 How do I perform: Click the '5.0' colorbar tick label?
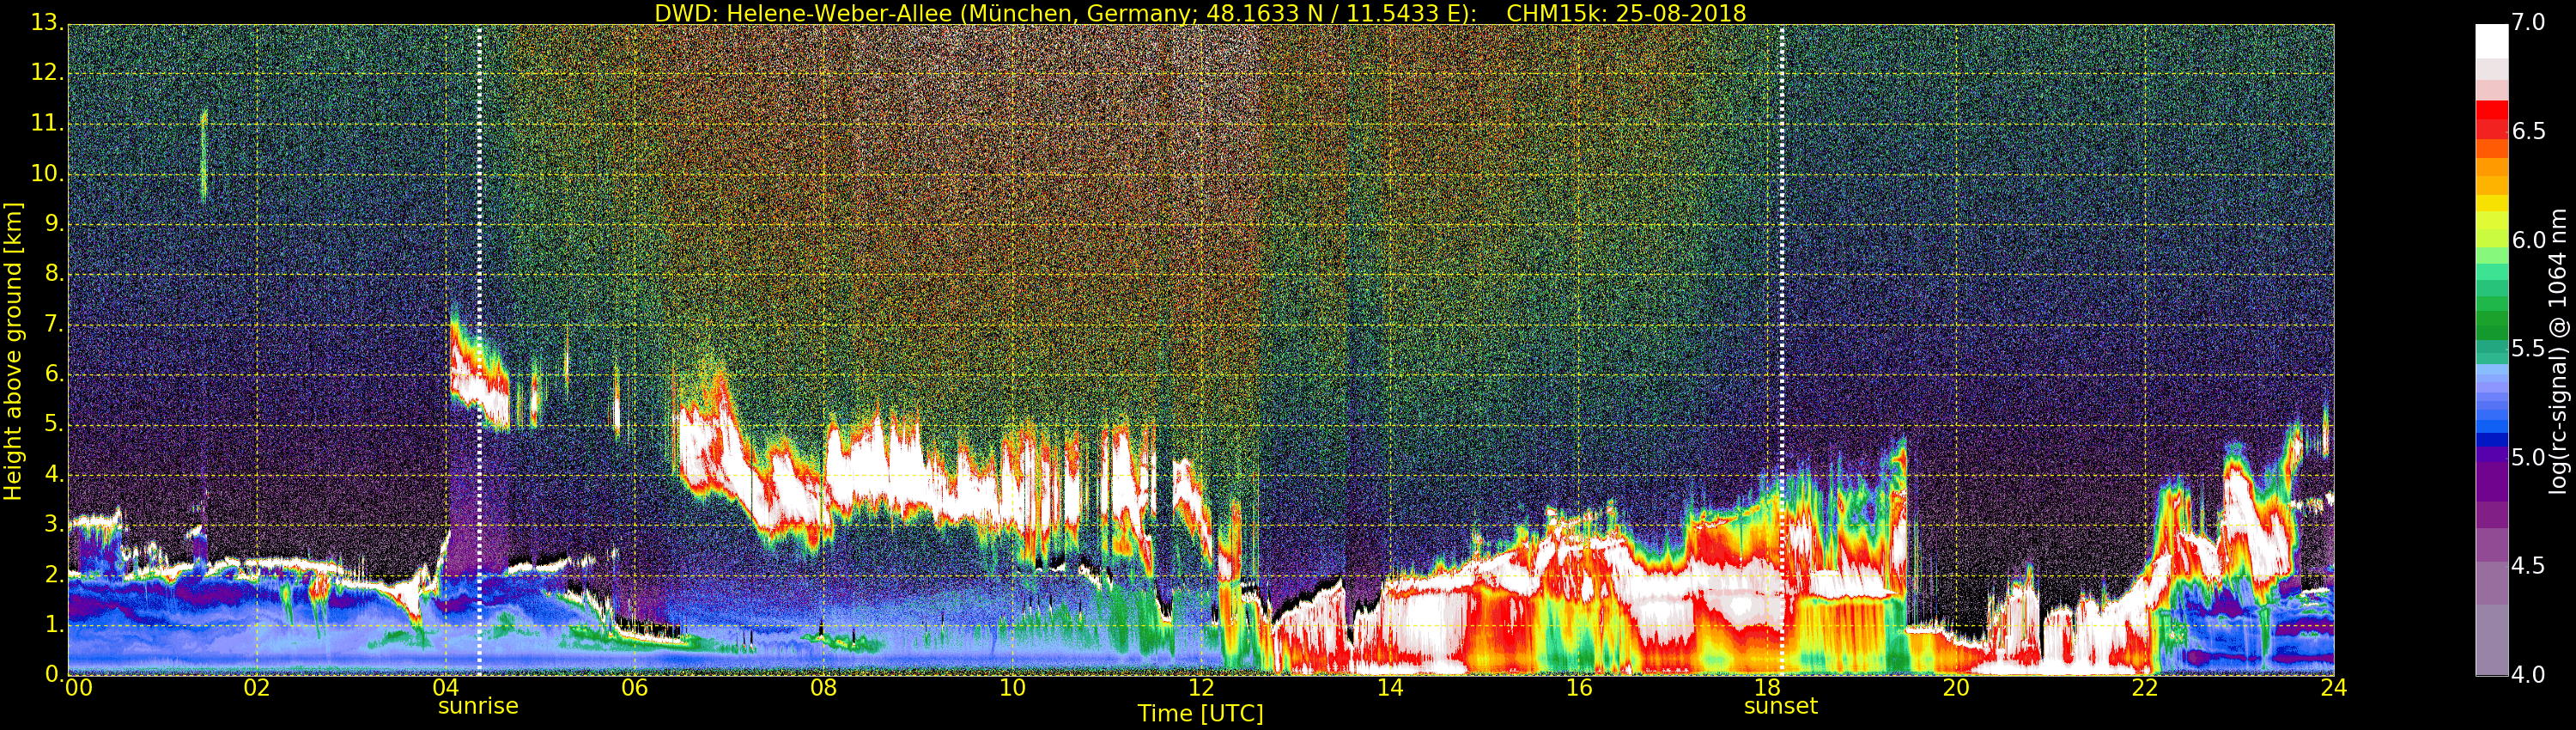pyautogui.click(x=2529, y=458)
